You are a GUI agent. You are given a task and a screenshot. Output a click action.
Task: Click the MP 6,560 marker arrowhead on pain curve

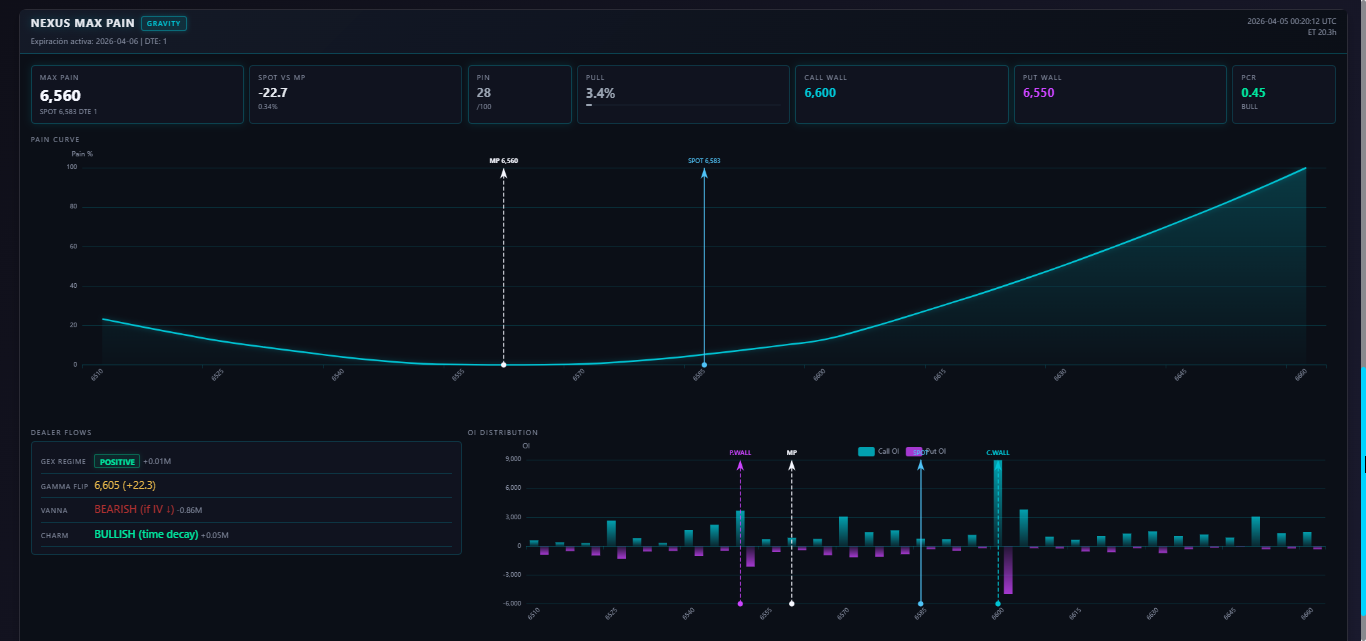click(503, 173)
